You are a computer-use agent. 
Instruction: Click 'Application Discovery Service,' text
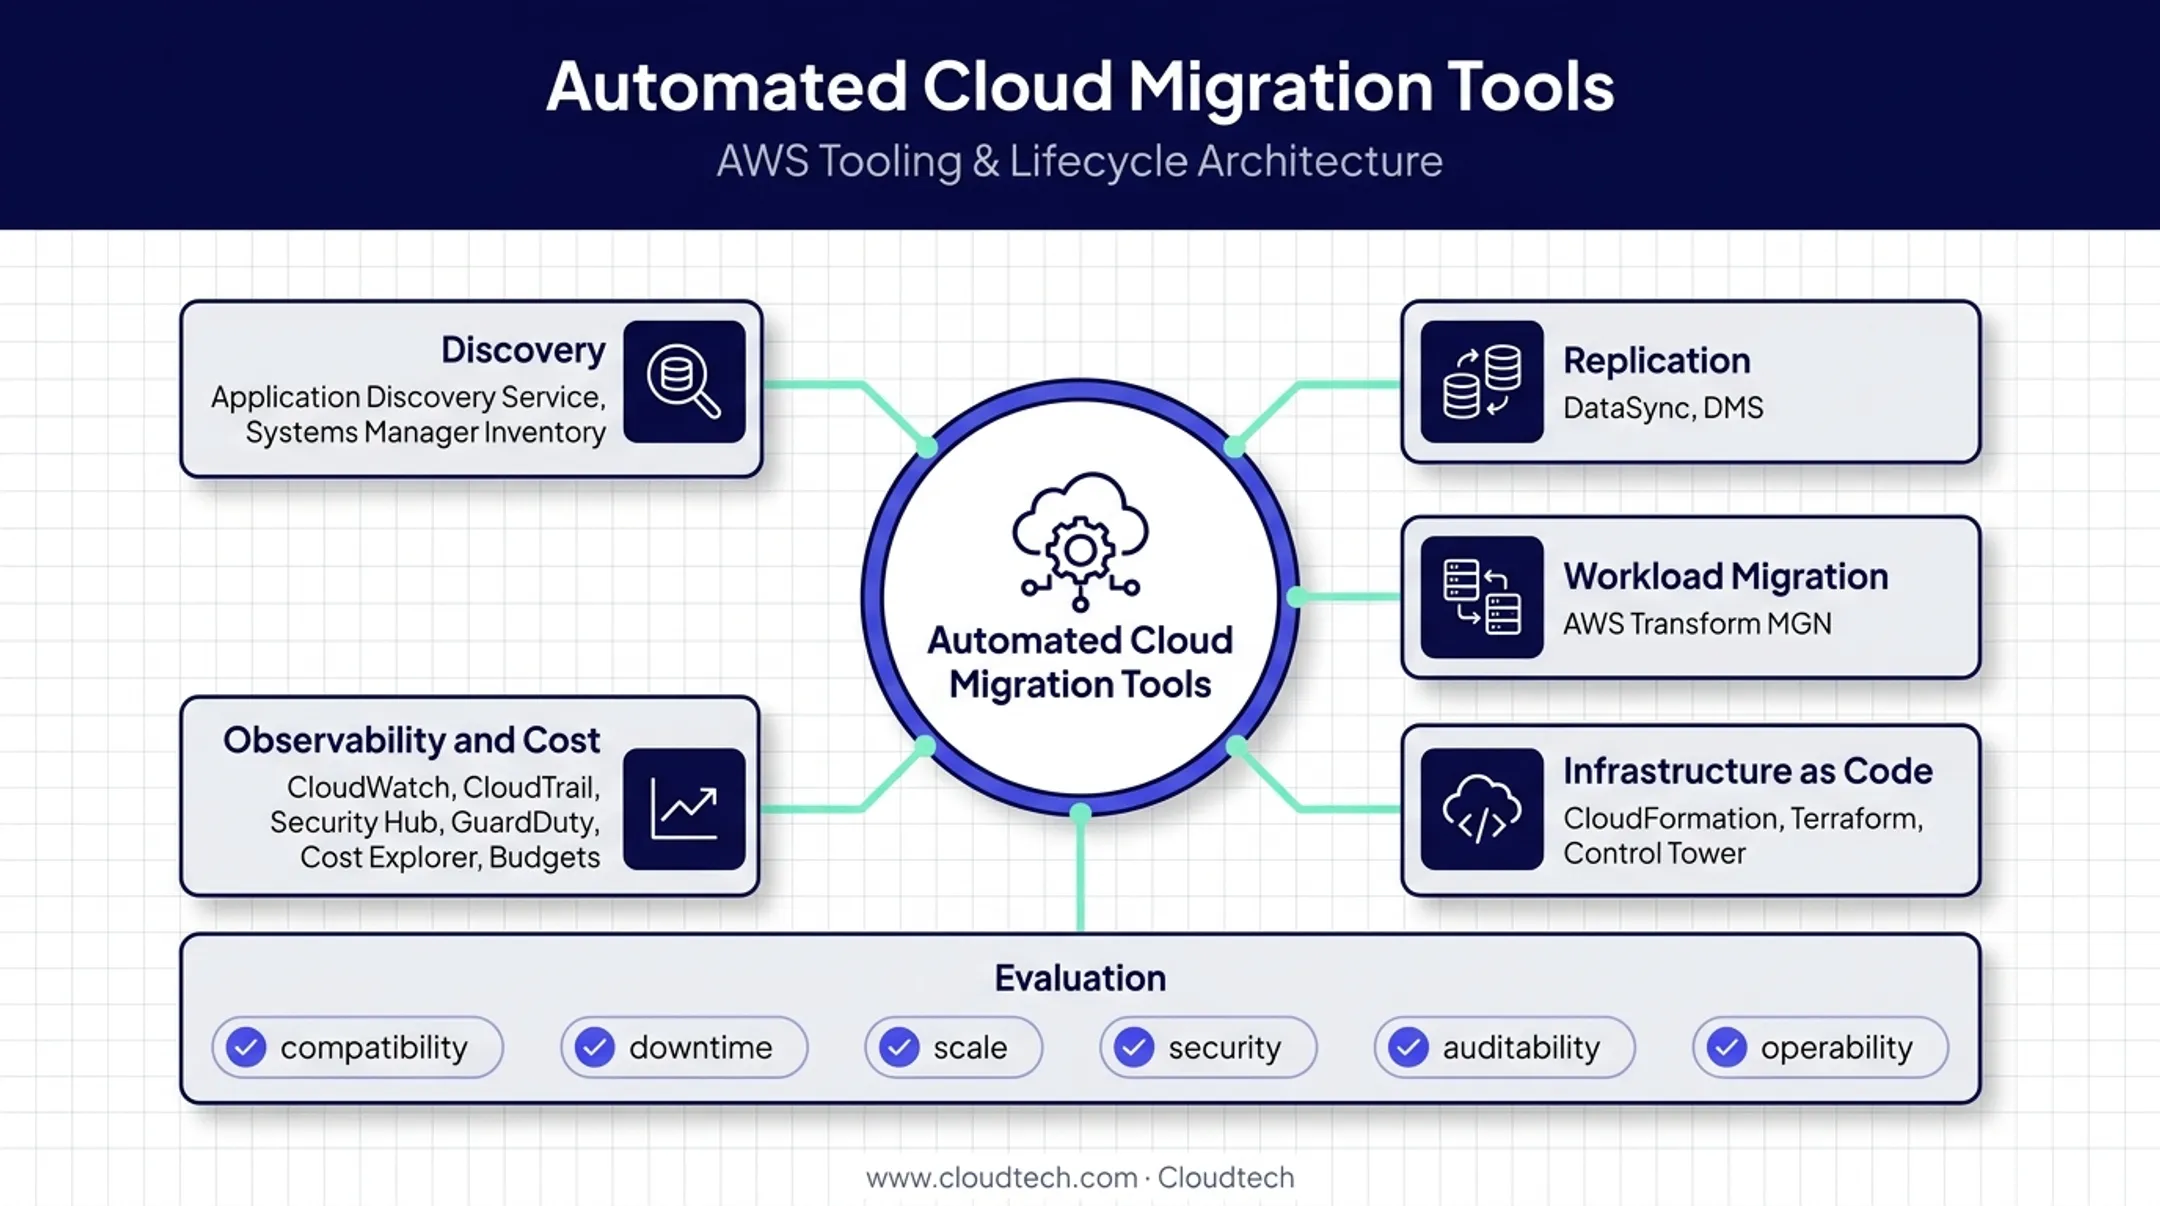pos(408,397)
